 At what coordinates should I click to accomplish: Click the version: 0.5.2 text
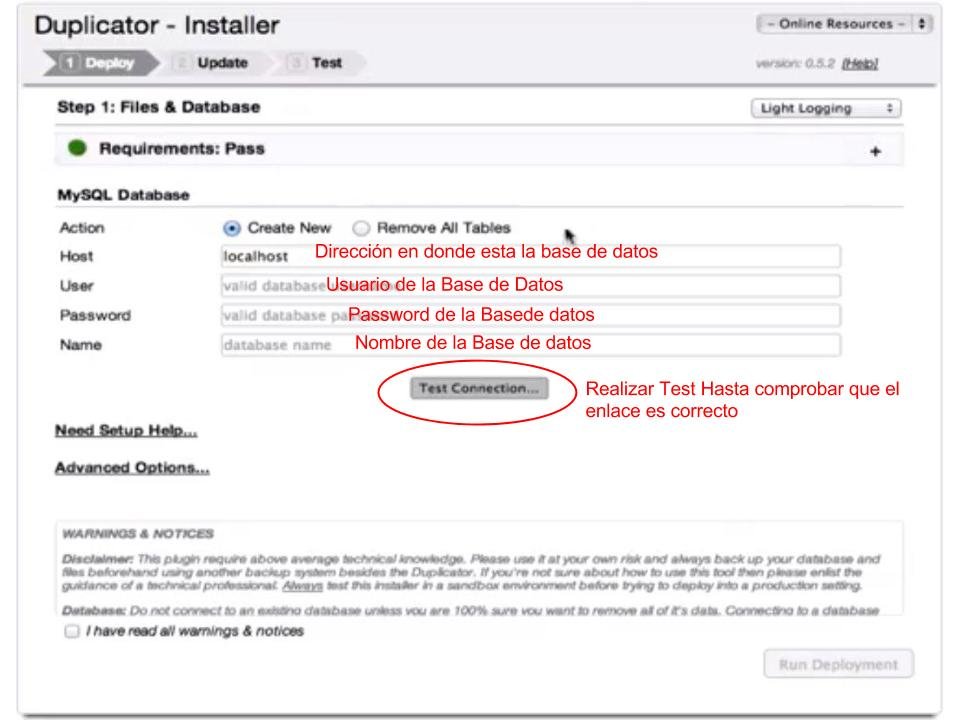[795, 64]
